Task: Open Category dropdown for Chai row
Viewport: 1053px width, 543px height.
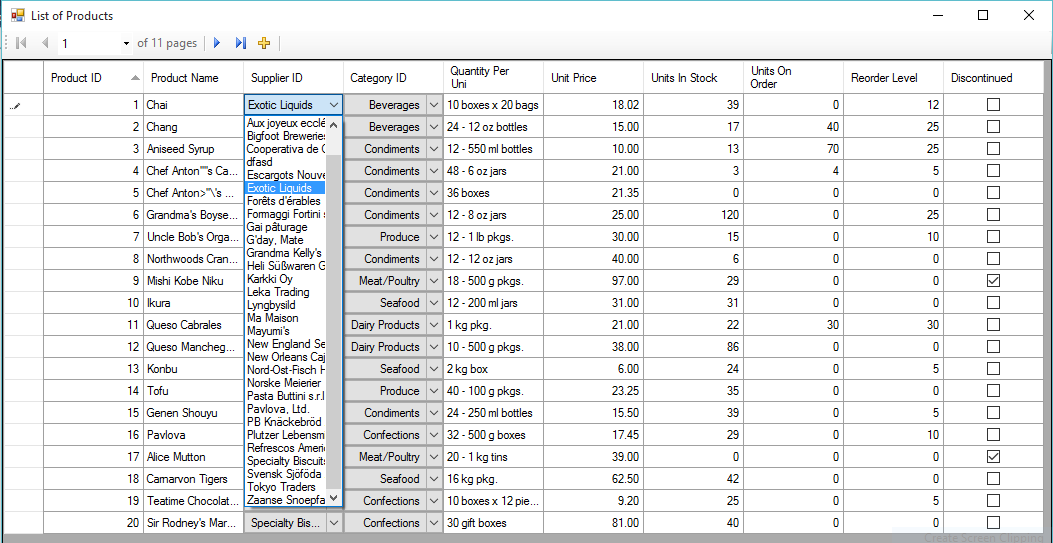Action: pyautogui.click(x=434, y=105)
